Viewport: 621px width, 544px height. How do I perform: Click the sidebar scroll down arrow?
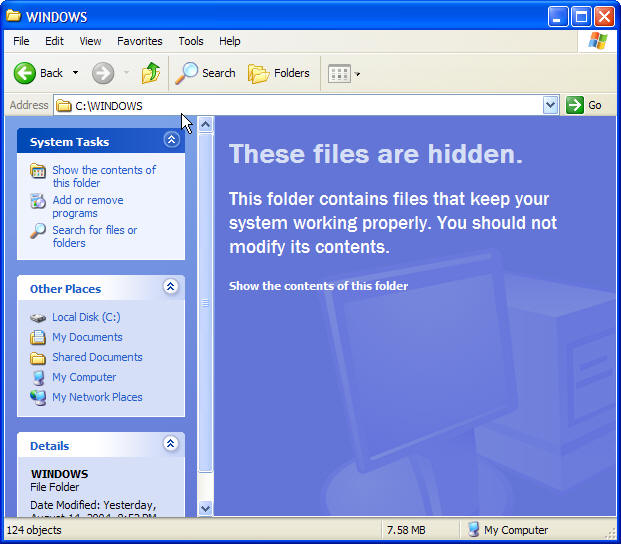click(205, 508)
